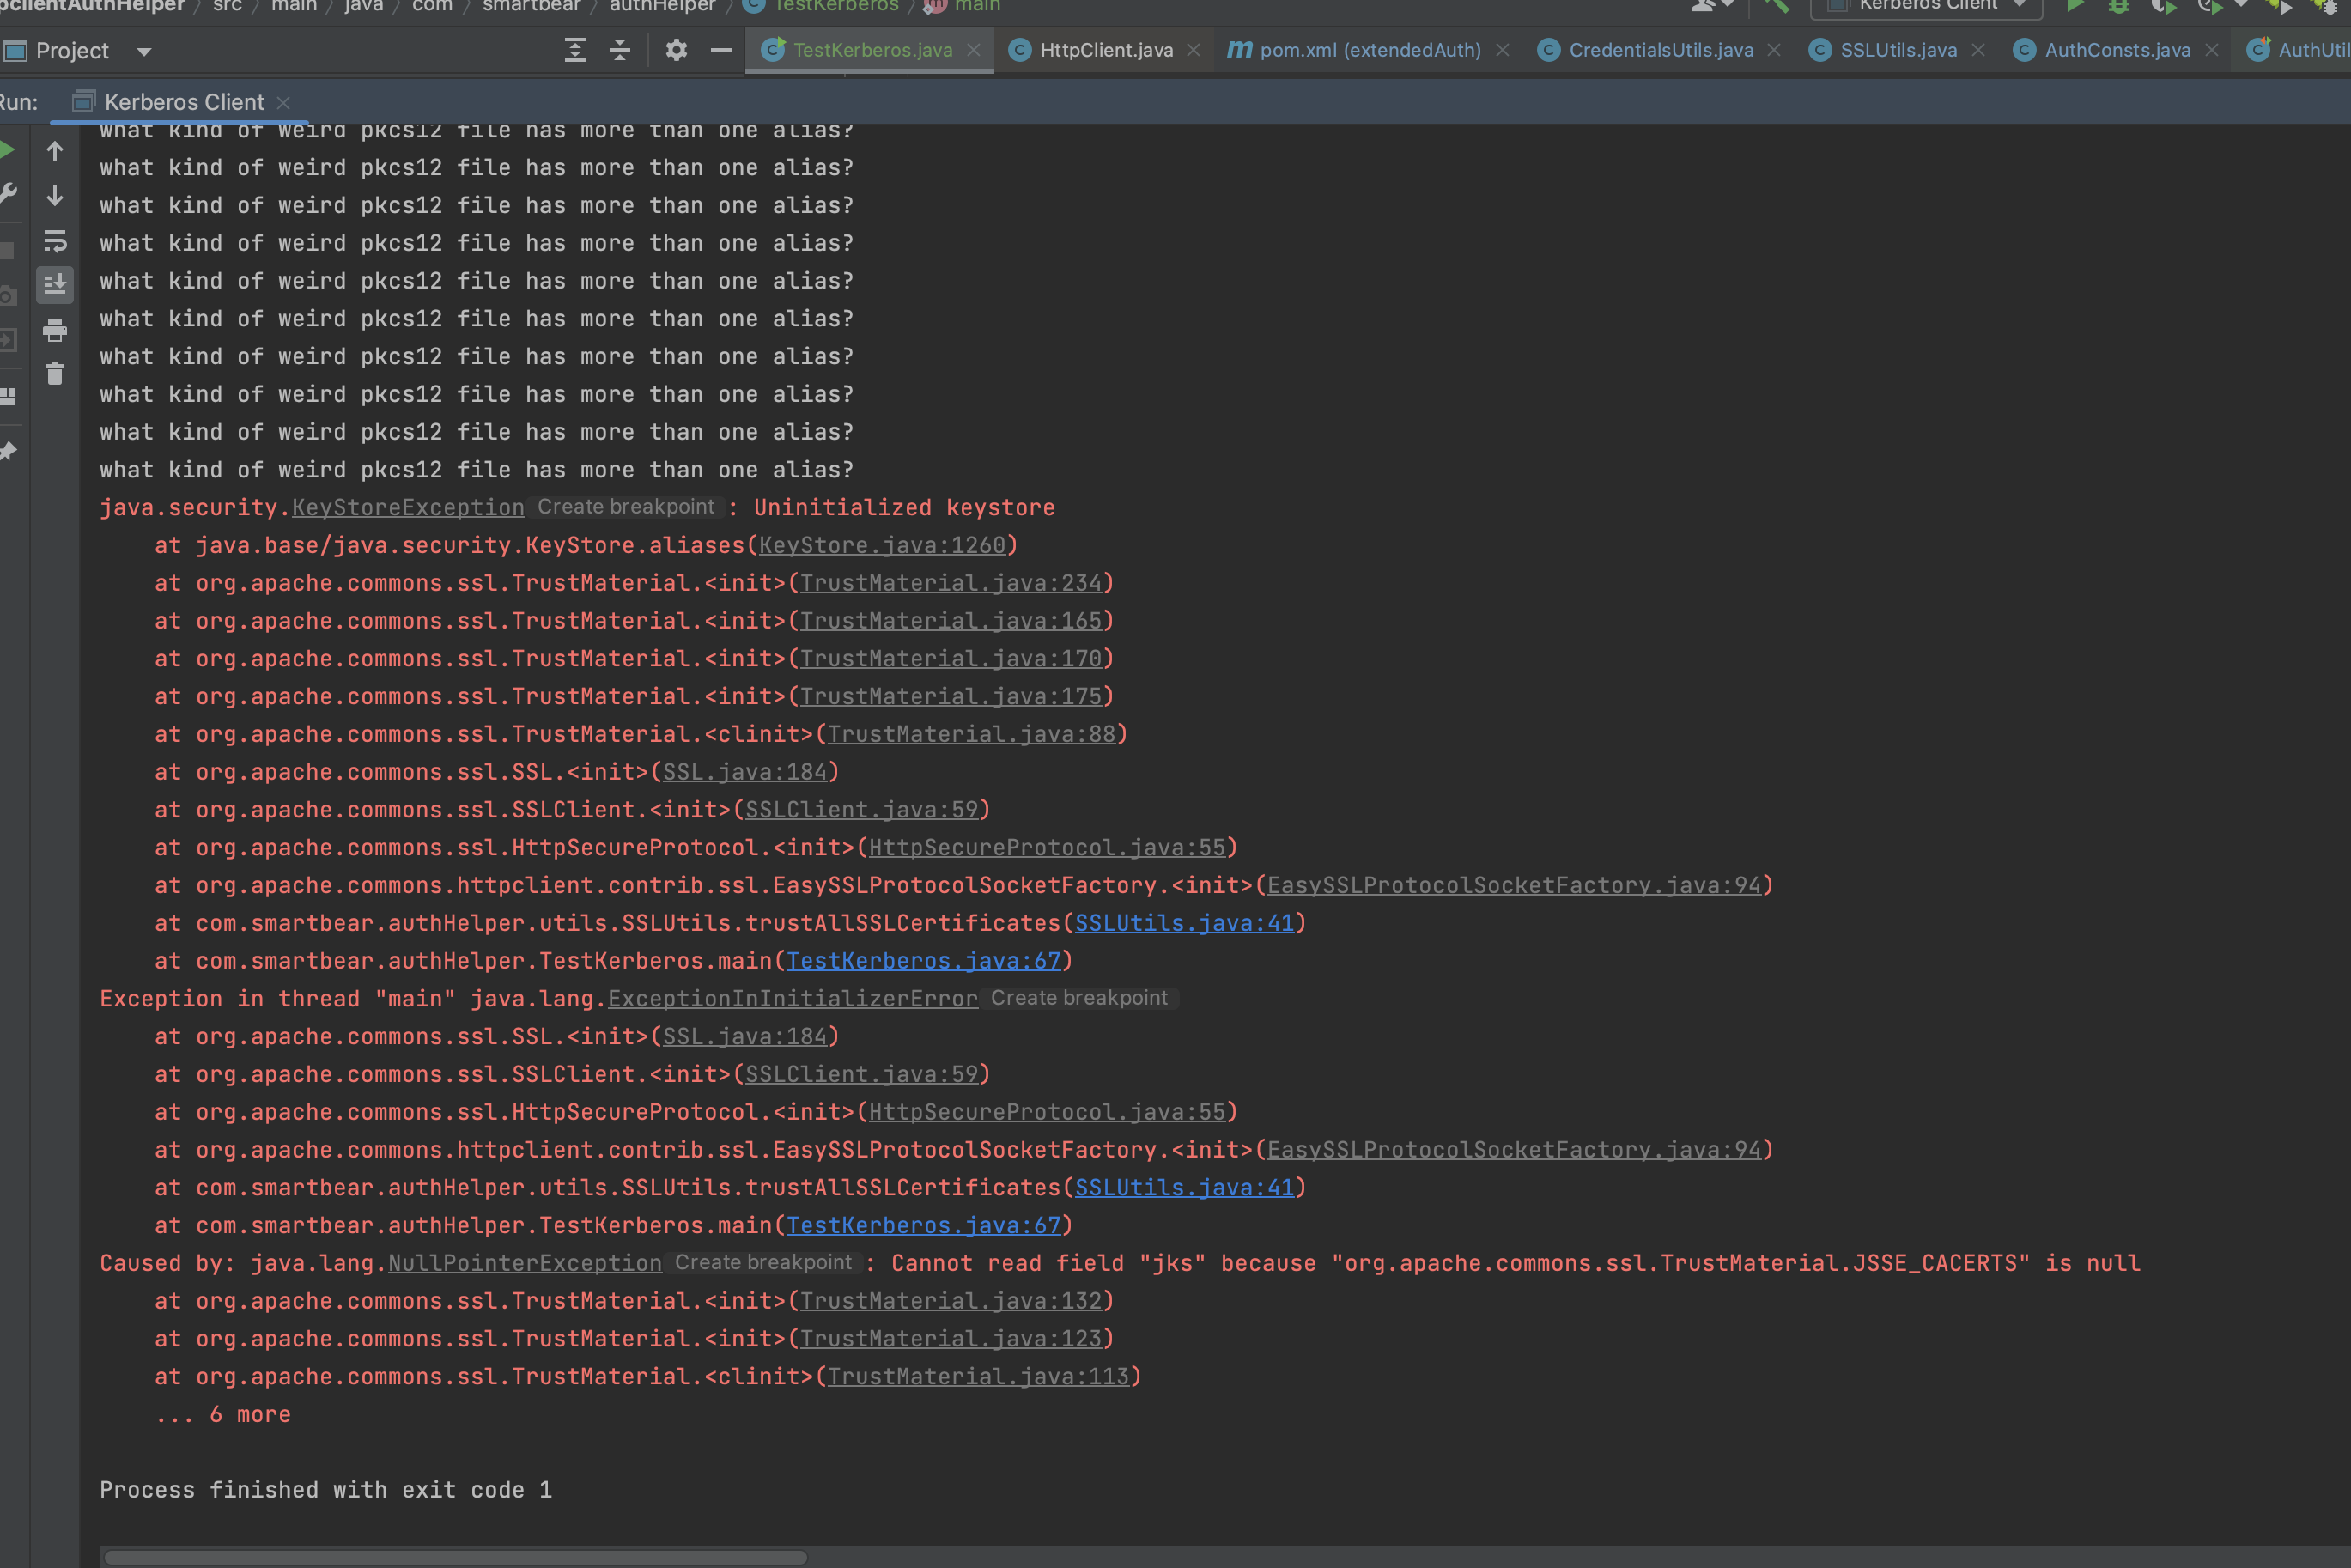Image resolution: width=2351 pixels, height=1568 pixels.
Task: Select authHelper in the breadcrumb path
Action: tap(661, 6)
